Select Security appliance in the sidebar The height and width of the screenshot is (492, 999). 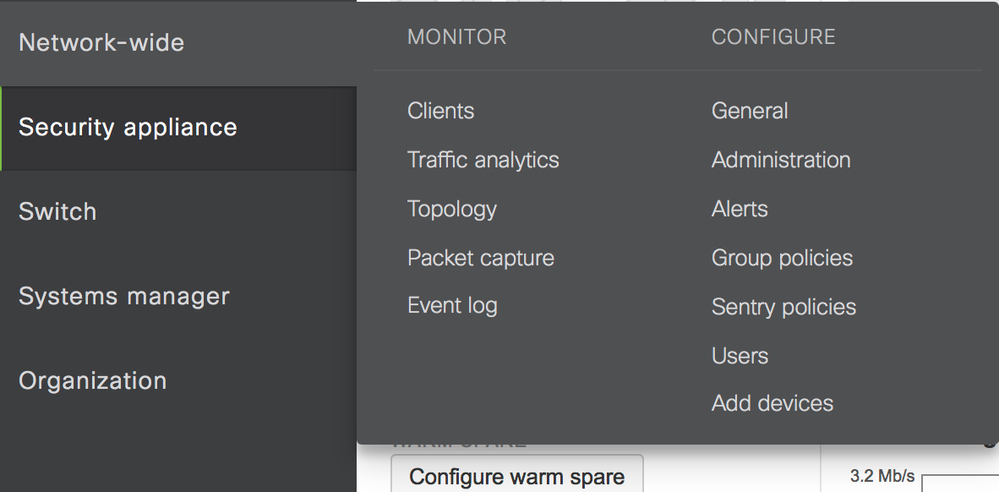click(x=128, y=127)
